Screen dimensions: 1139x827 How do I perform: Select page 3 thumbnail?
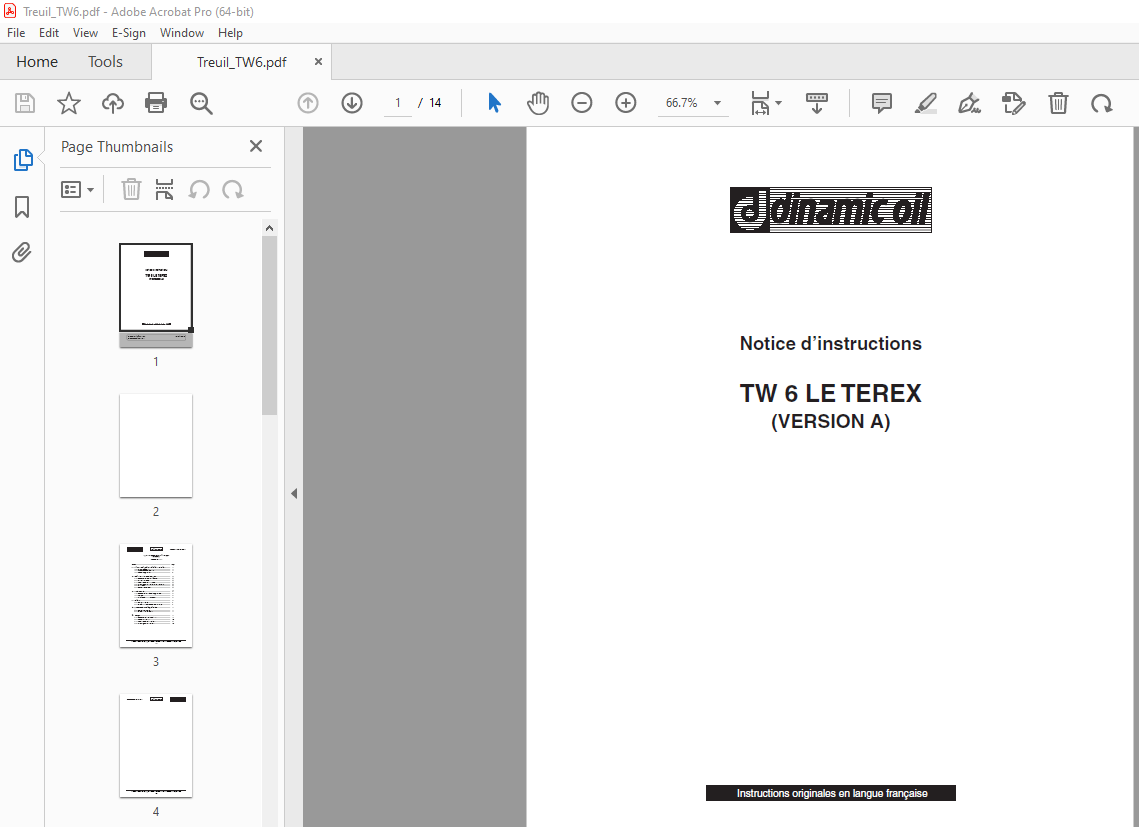pyautogui.click(x=156, y=596)
